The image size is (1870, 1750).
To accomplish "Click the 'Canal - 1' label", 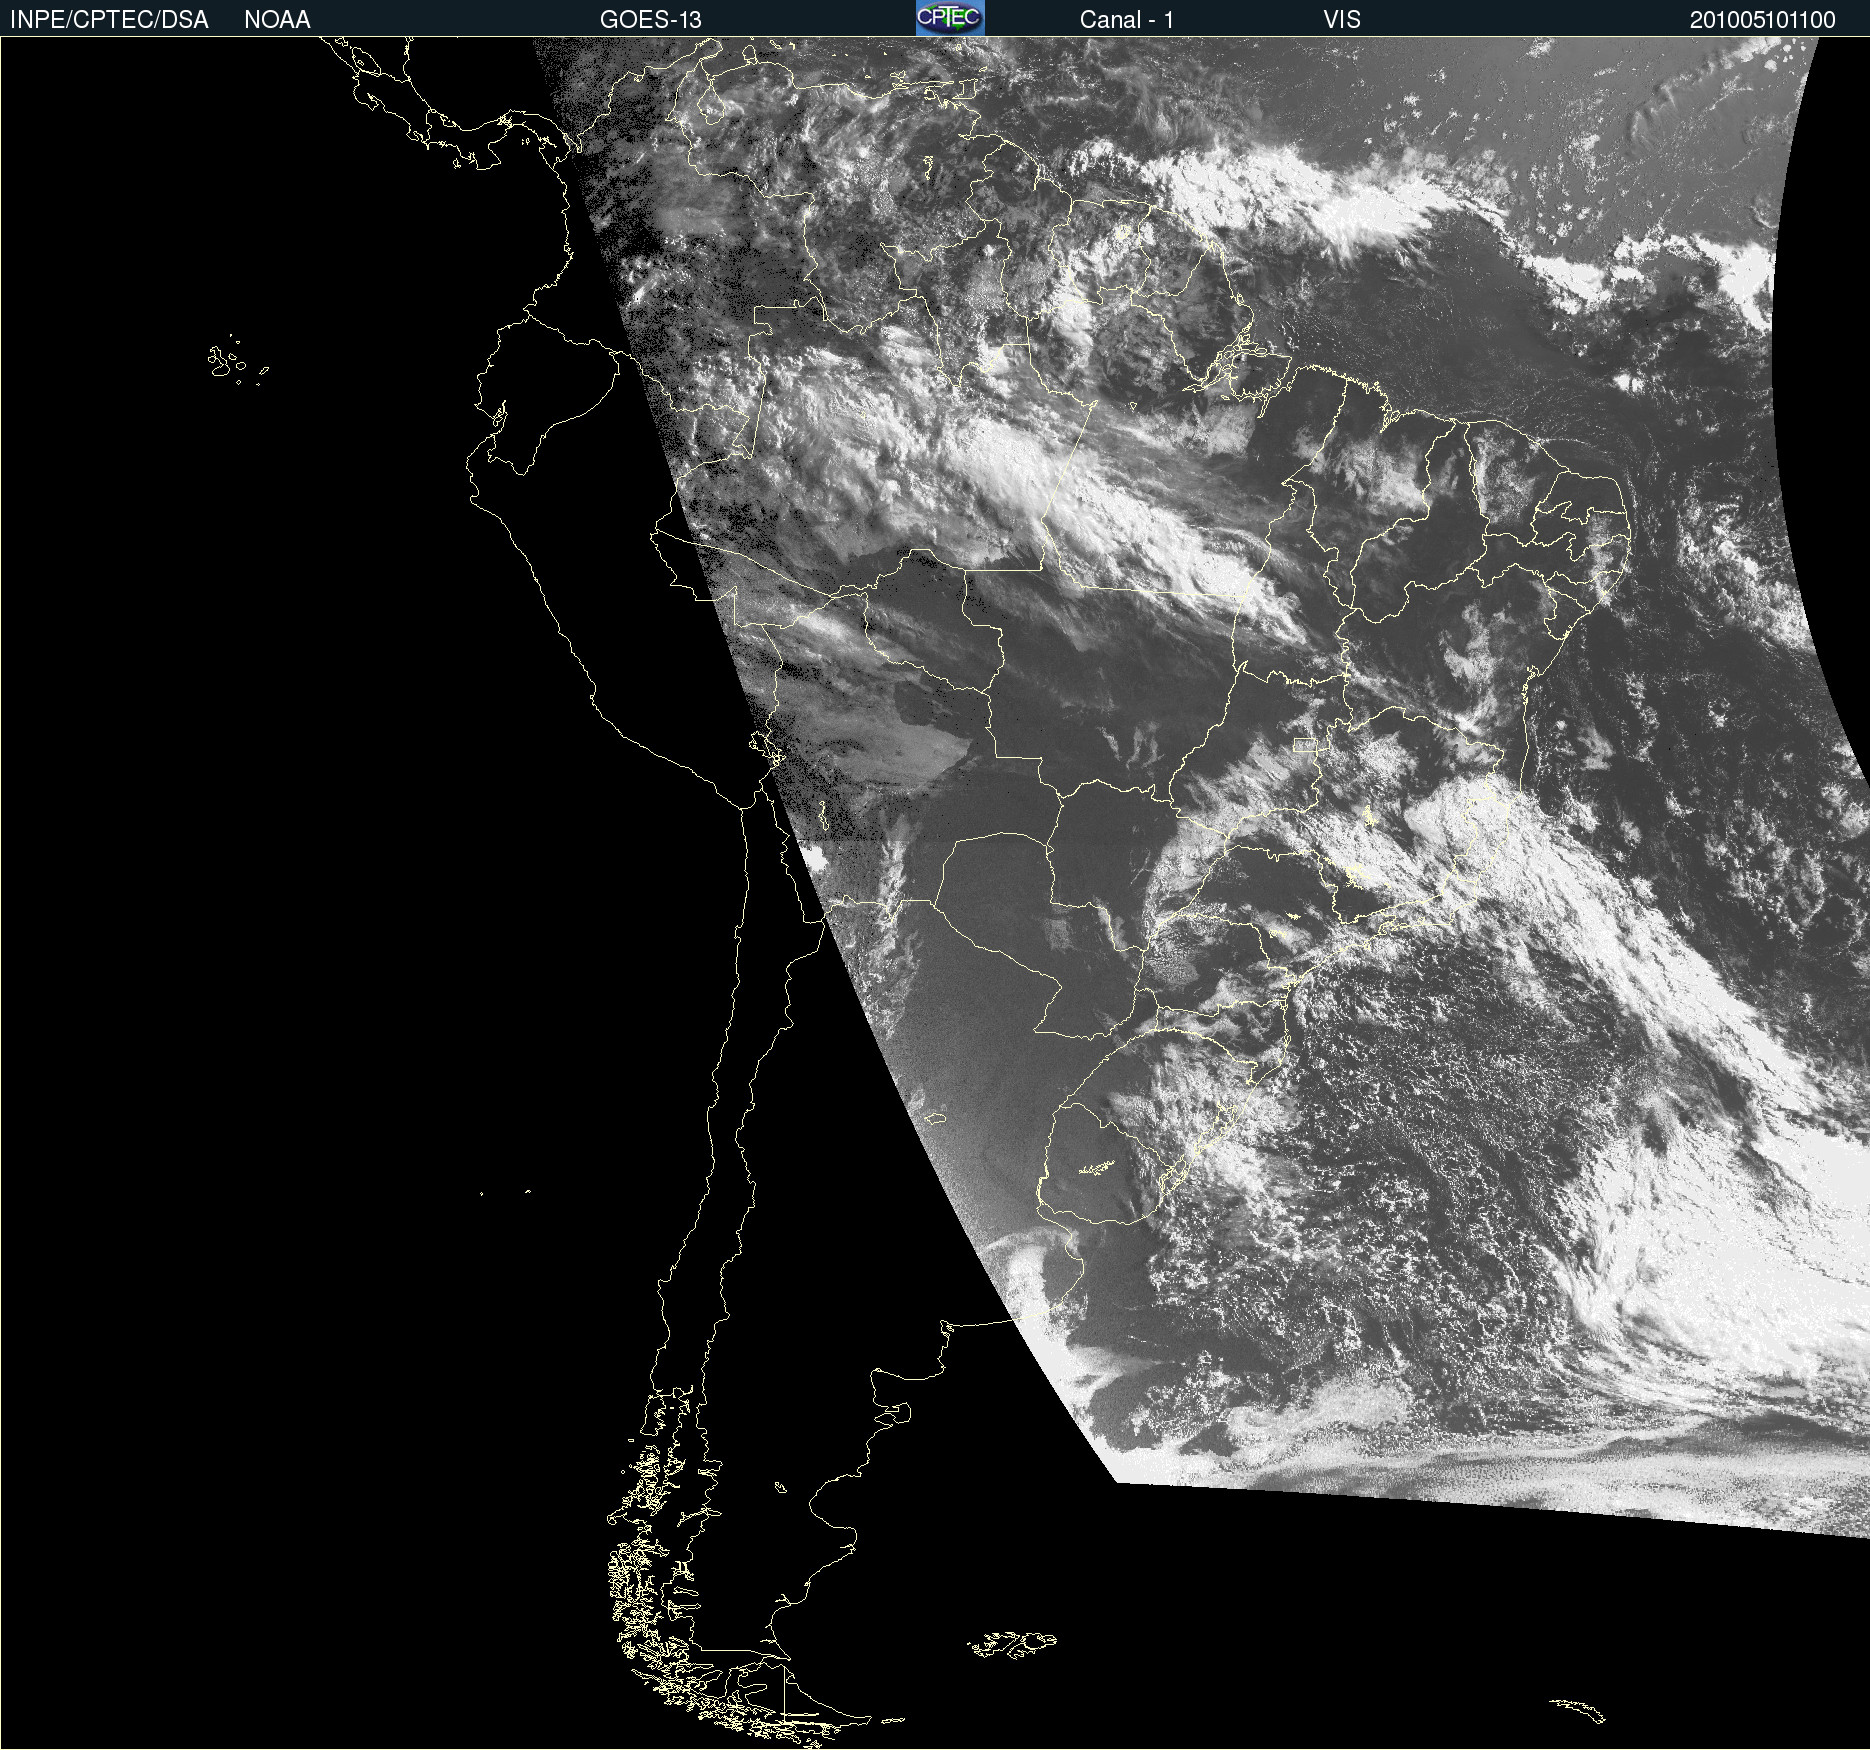I will (x=1127, y=20).
